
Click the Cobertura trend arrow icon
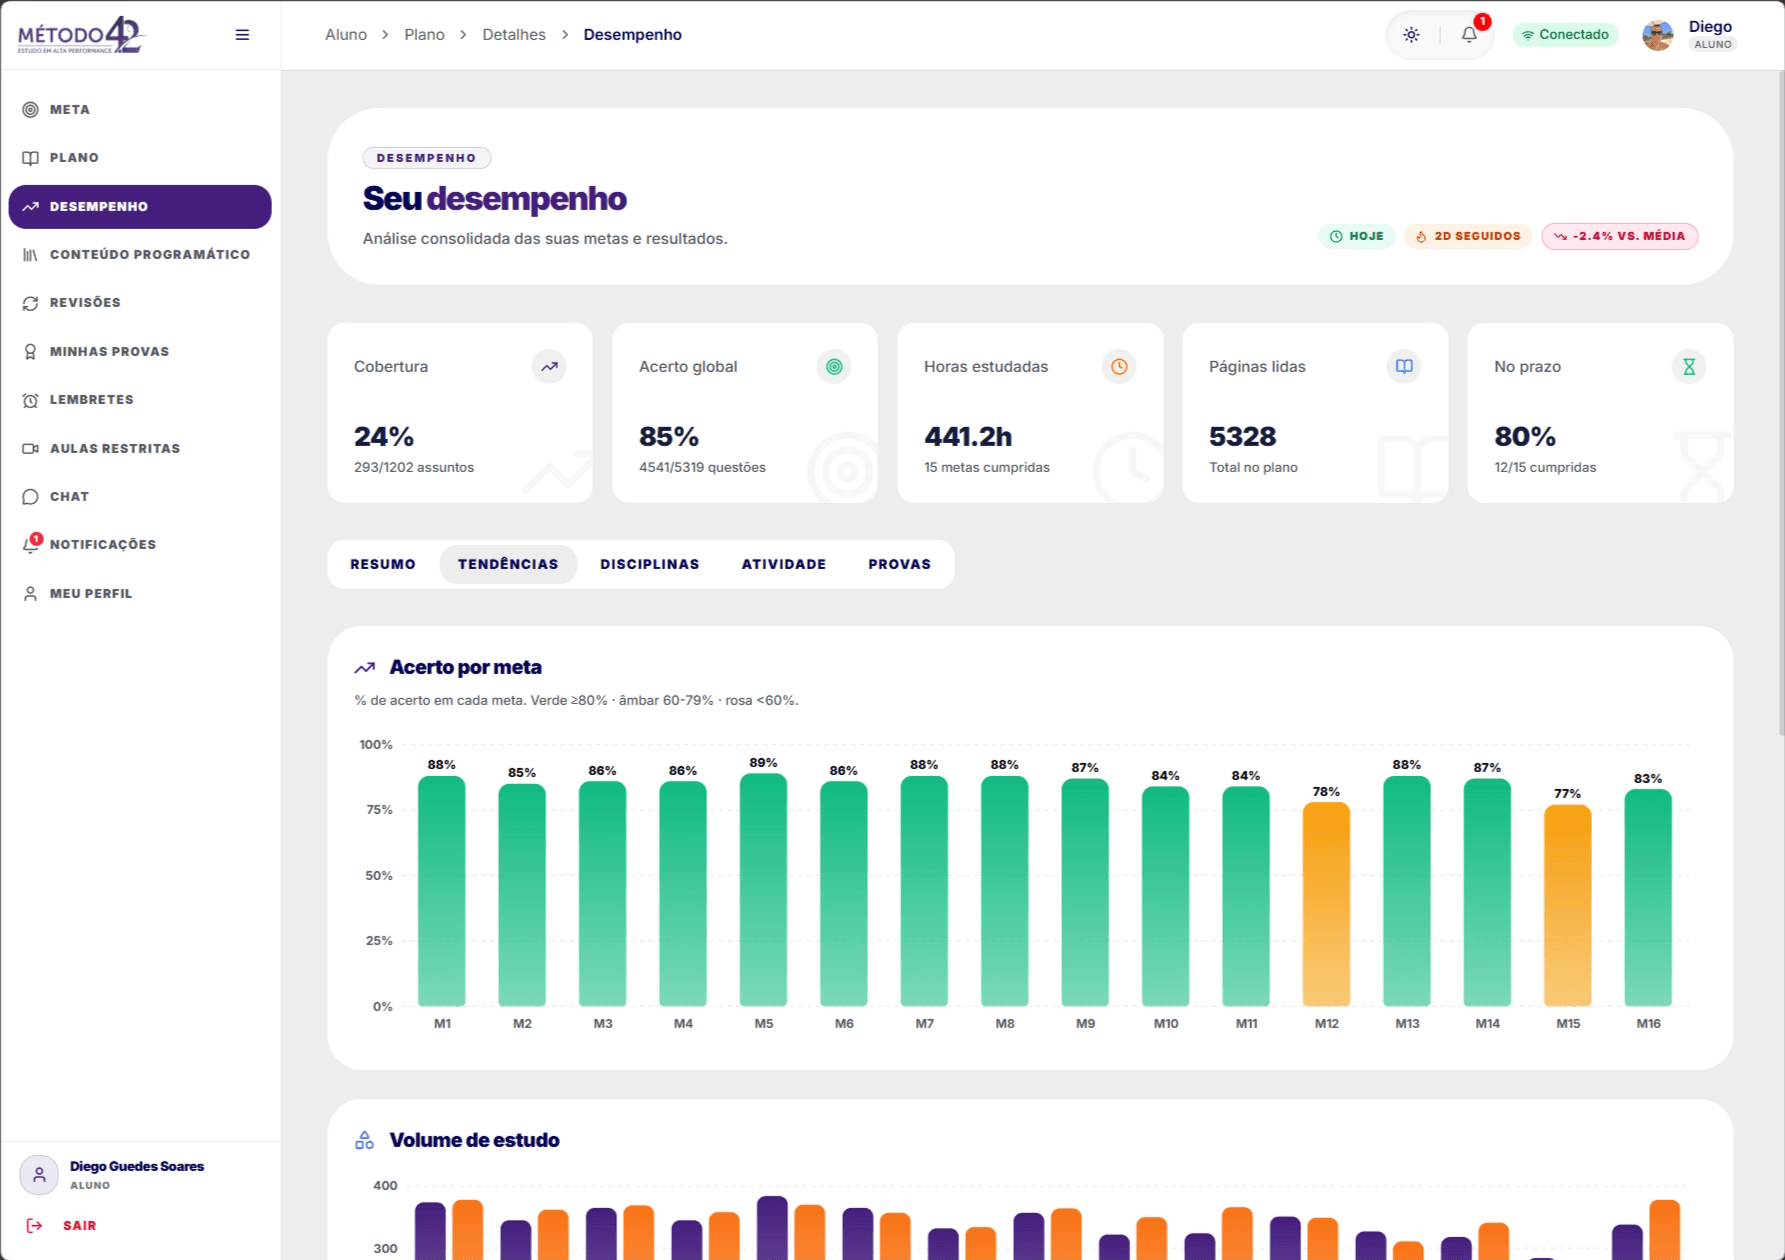549,367
